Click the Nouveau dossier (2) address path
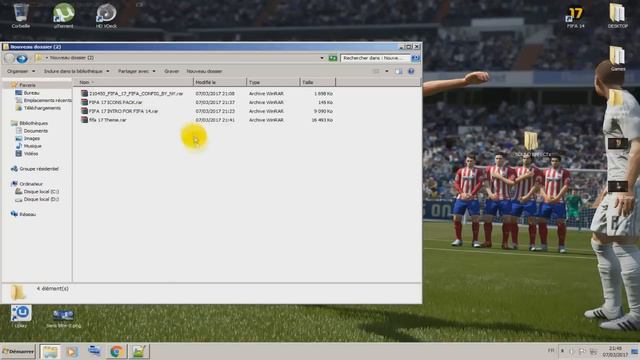640x360 pixels. coord(72,58)
